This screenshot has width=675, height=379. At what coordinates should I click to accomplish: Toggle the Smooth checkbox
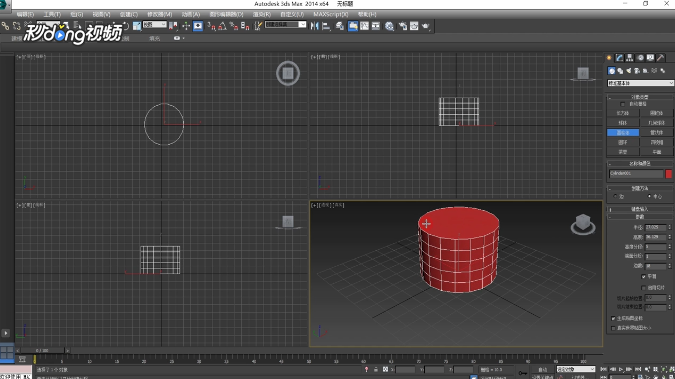[644, 276]
